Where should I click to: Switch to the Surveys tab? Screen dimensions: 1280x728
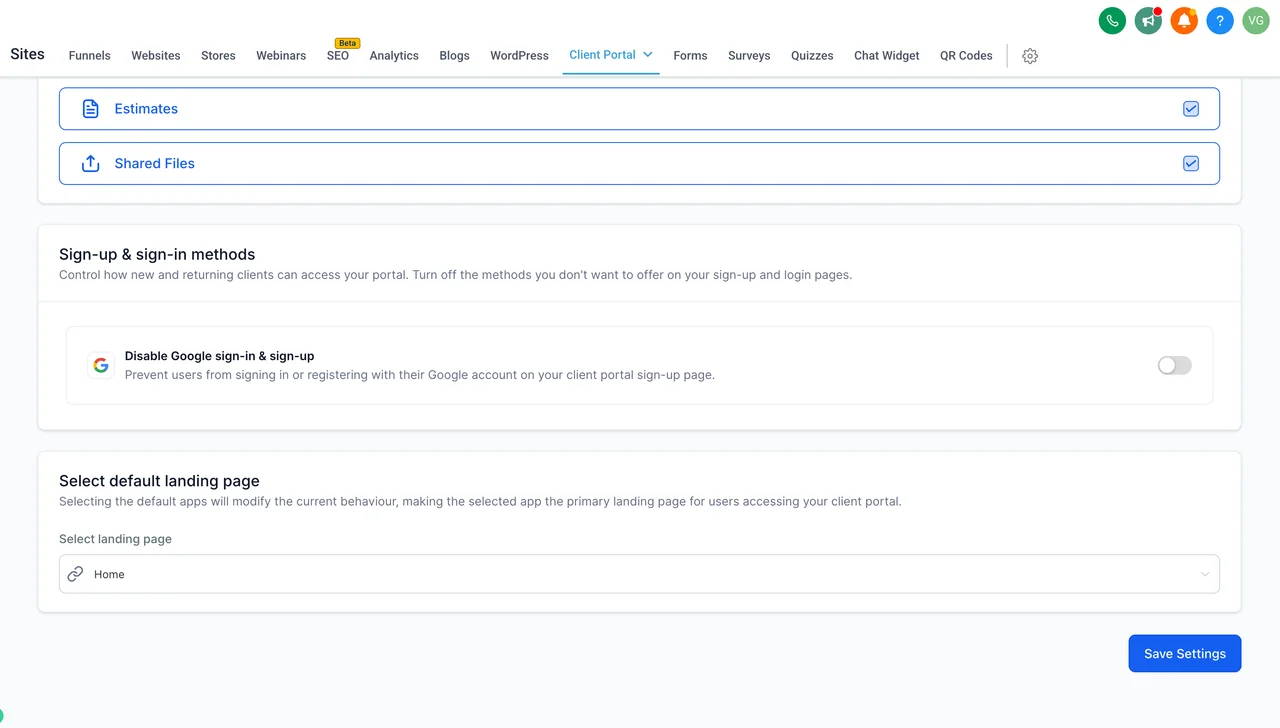click(749, 56)
